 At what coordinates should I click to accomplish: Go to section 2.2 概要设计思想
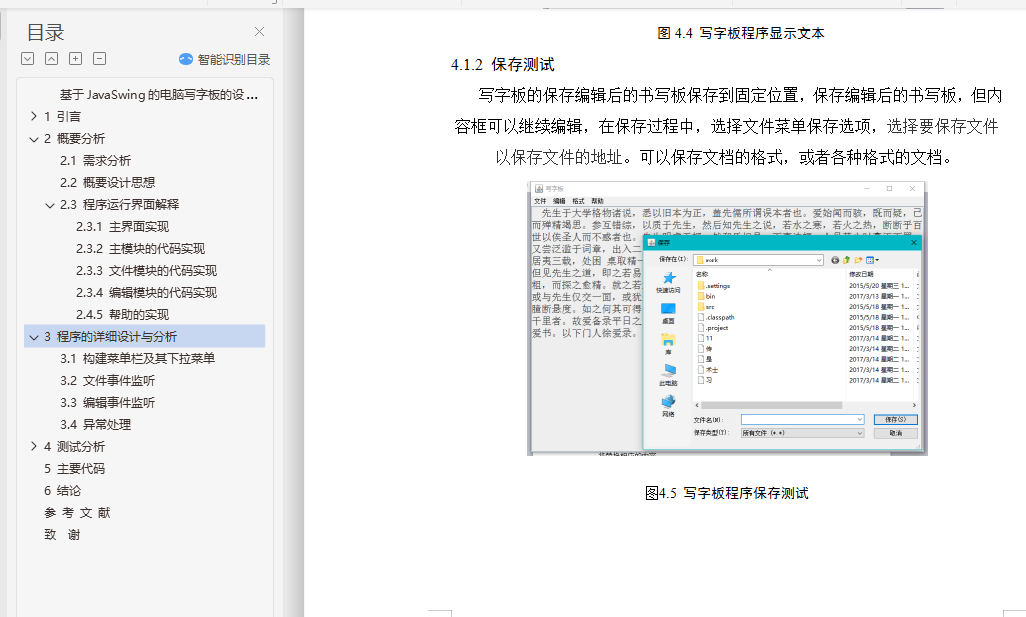(x=107, y=183)
